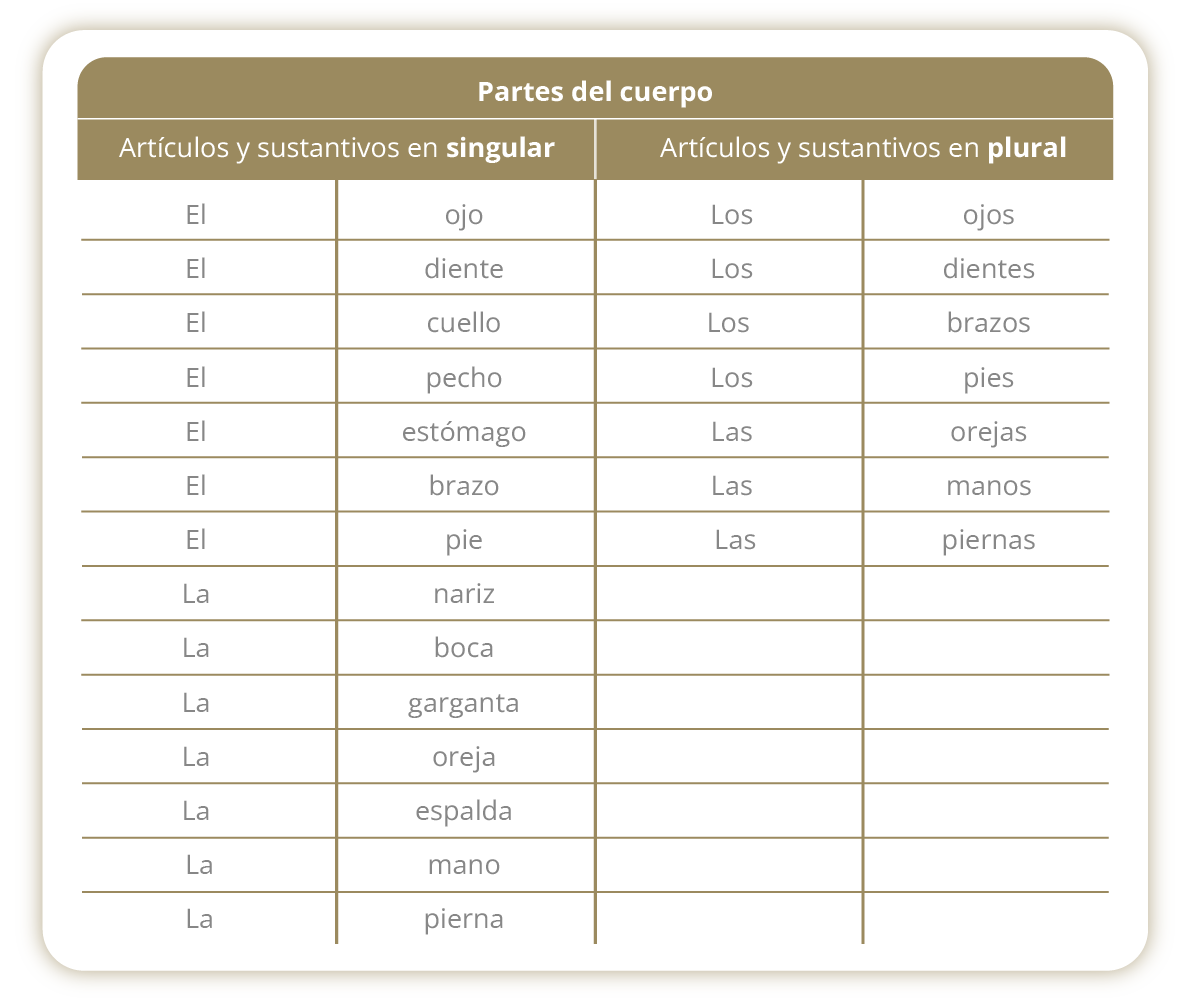Click the word 'diente'
Viewport: 1191px width, 1001px height.
pyautogui.click(x=464, y=269)
